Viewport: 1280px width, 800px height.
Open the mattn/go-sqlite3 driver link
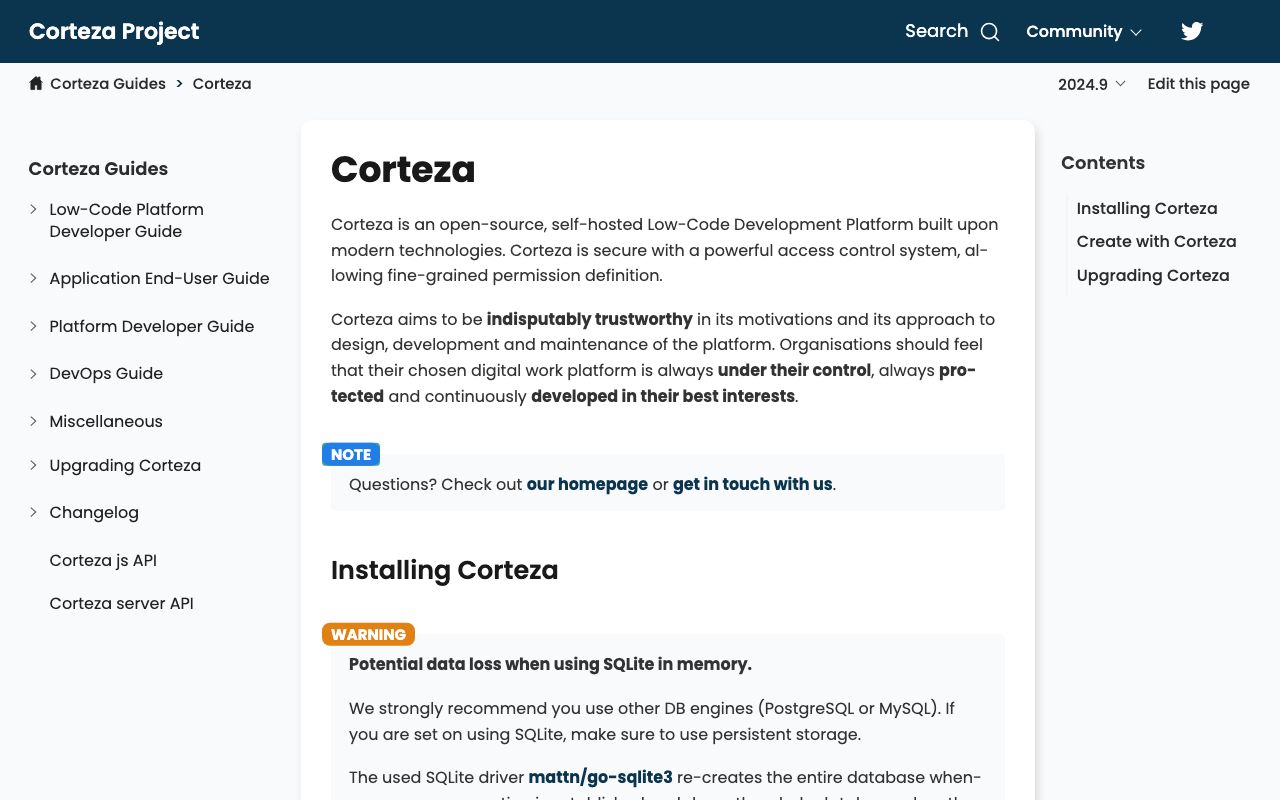[x=600, y=777]
